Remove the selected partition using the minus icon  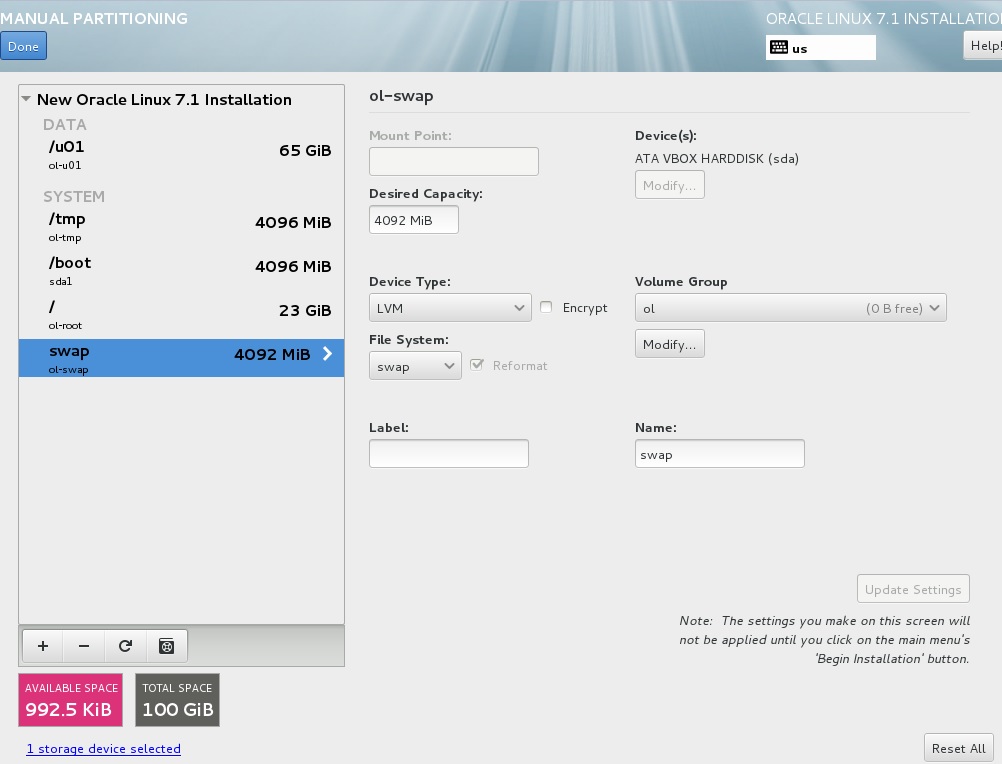click(83, 645)
